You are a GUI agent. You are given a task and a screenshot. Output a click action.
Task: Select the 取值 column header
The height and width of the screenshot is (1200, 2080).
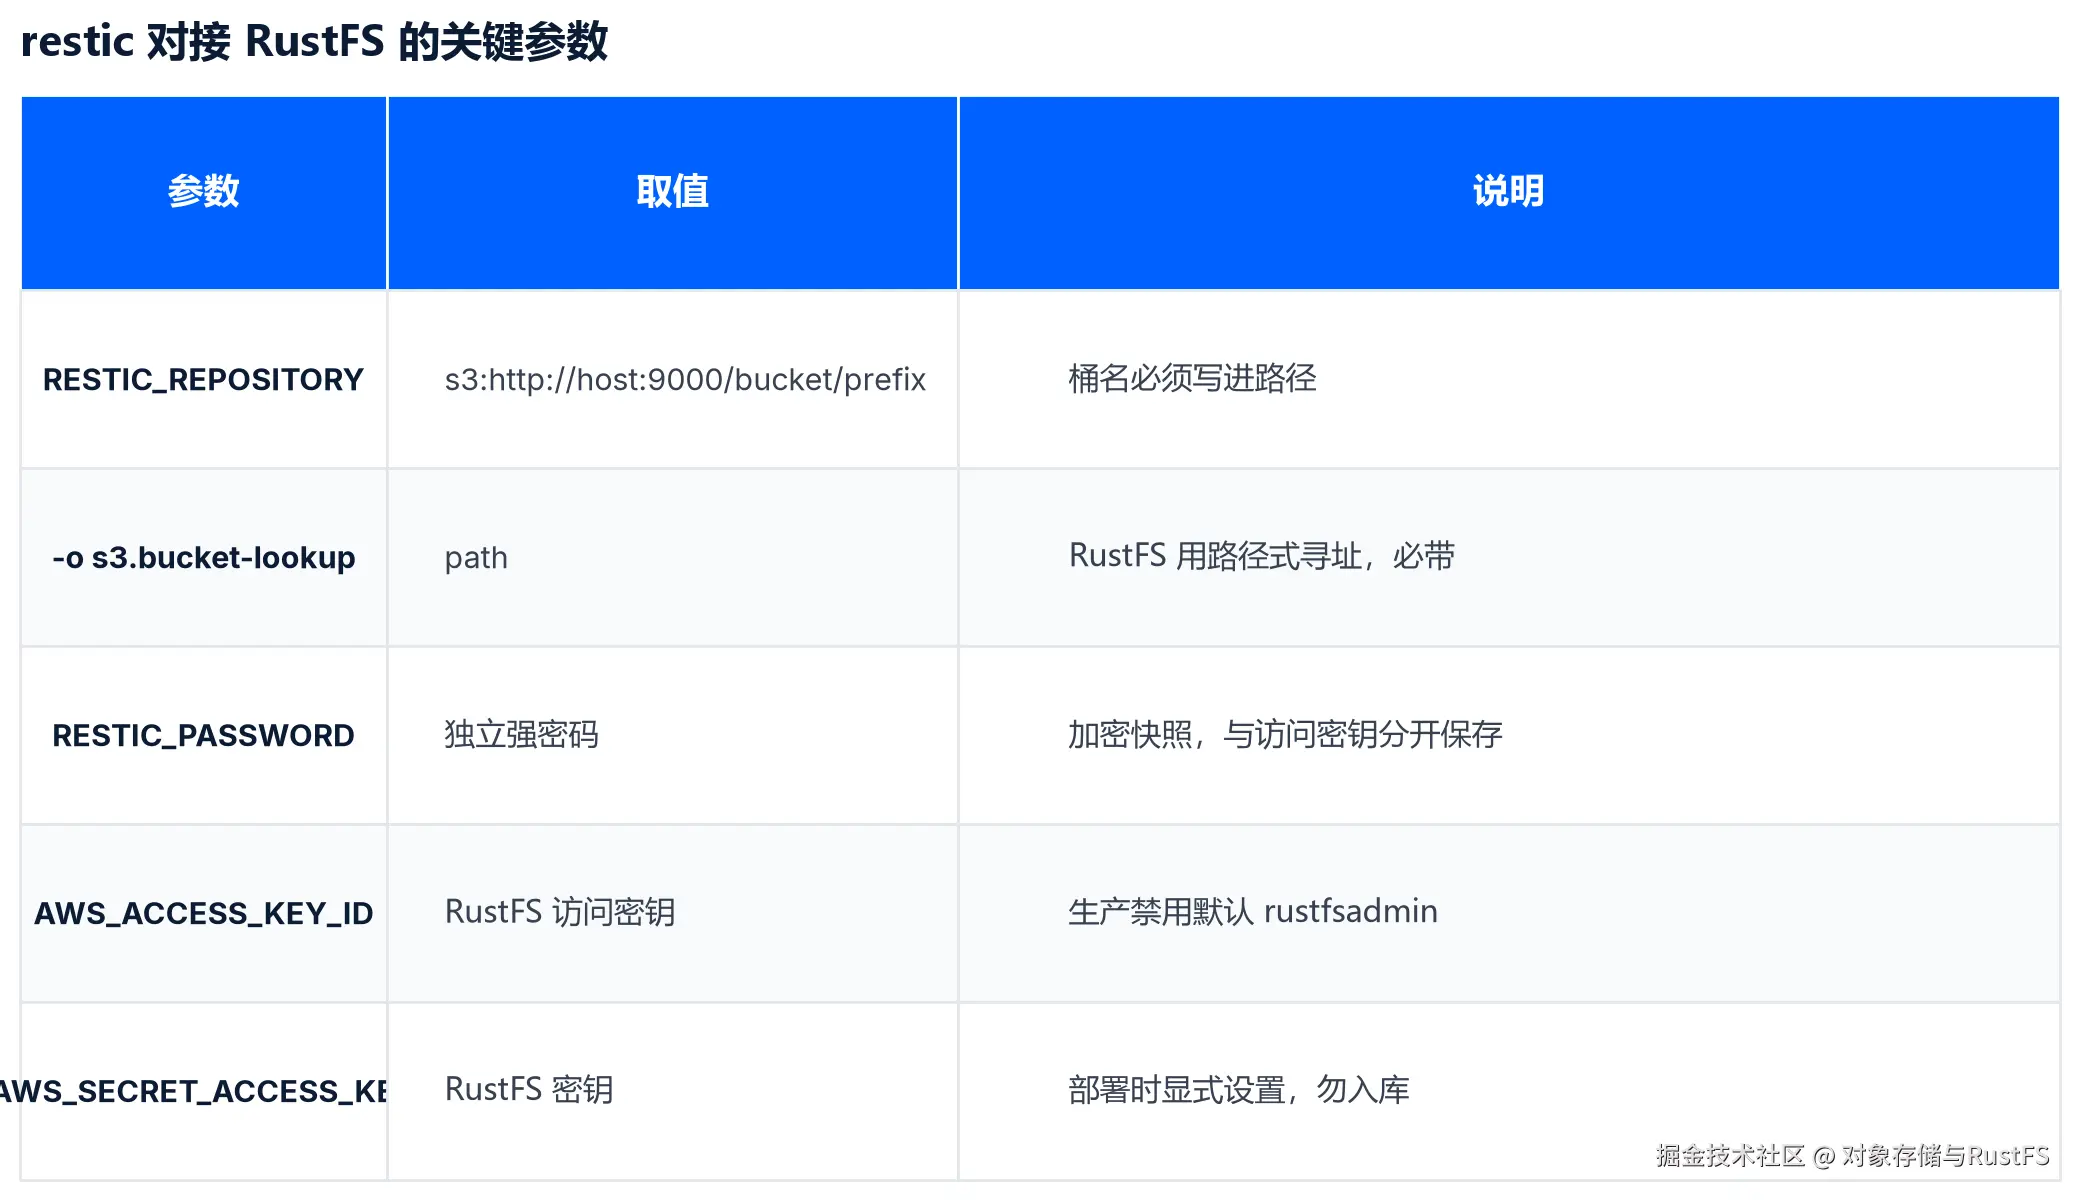click(672, 192)
